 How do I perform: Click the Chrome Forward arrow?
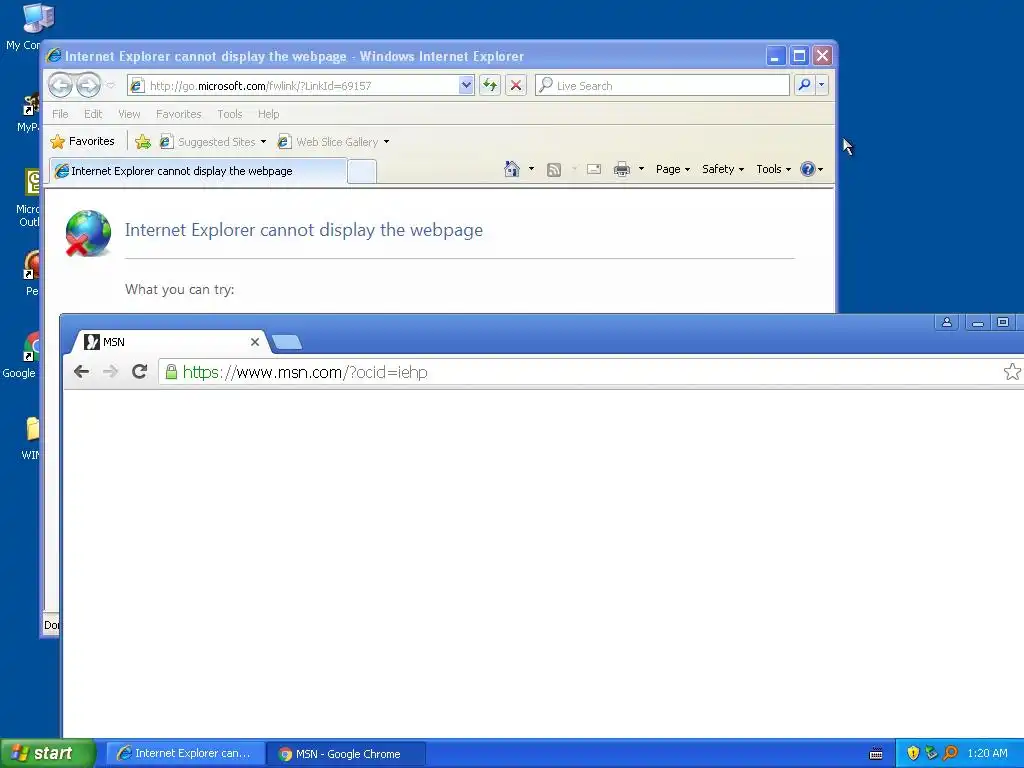pos(110,372)
